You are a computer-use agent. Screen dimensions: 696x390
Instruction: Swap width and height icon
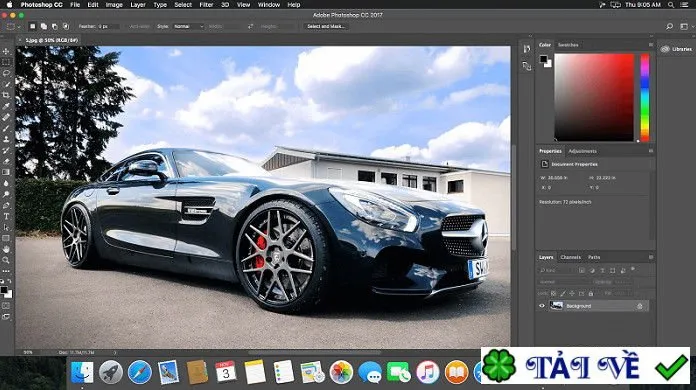(x=251, y=27)
